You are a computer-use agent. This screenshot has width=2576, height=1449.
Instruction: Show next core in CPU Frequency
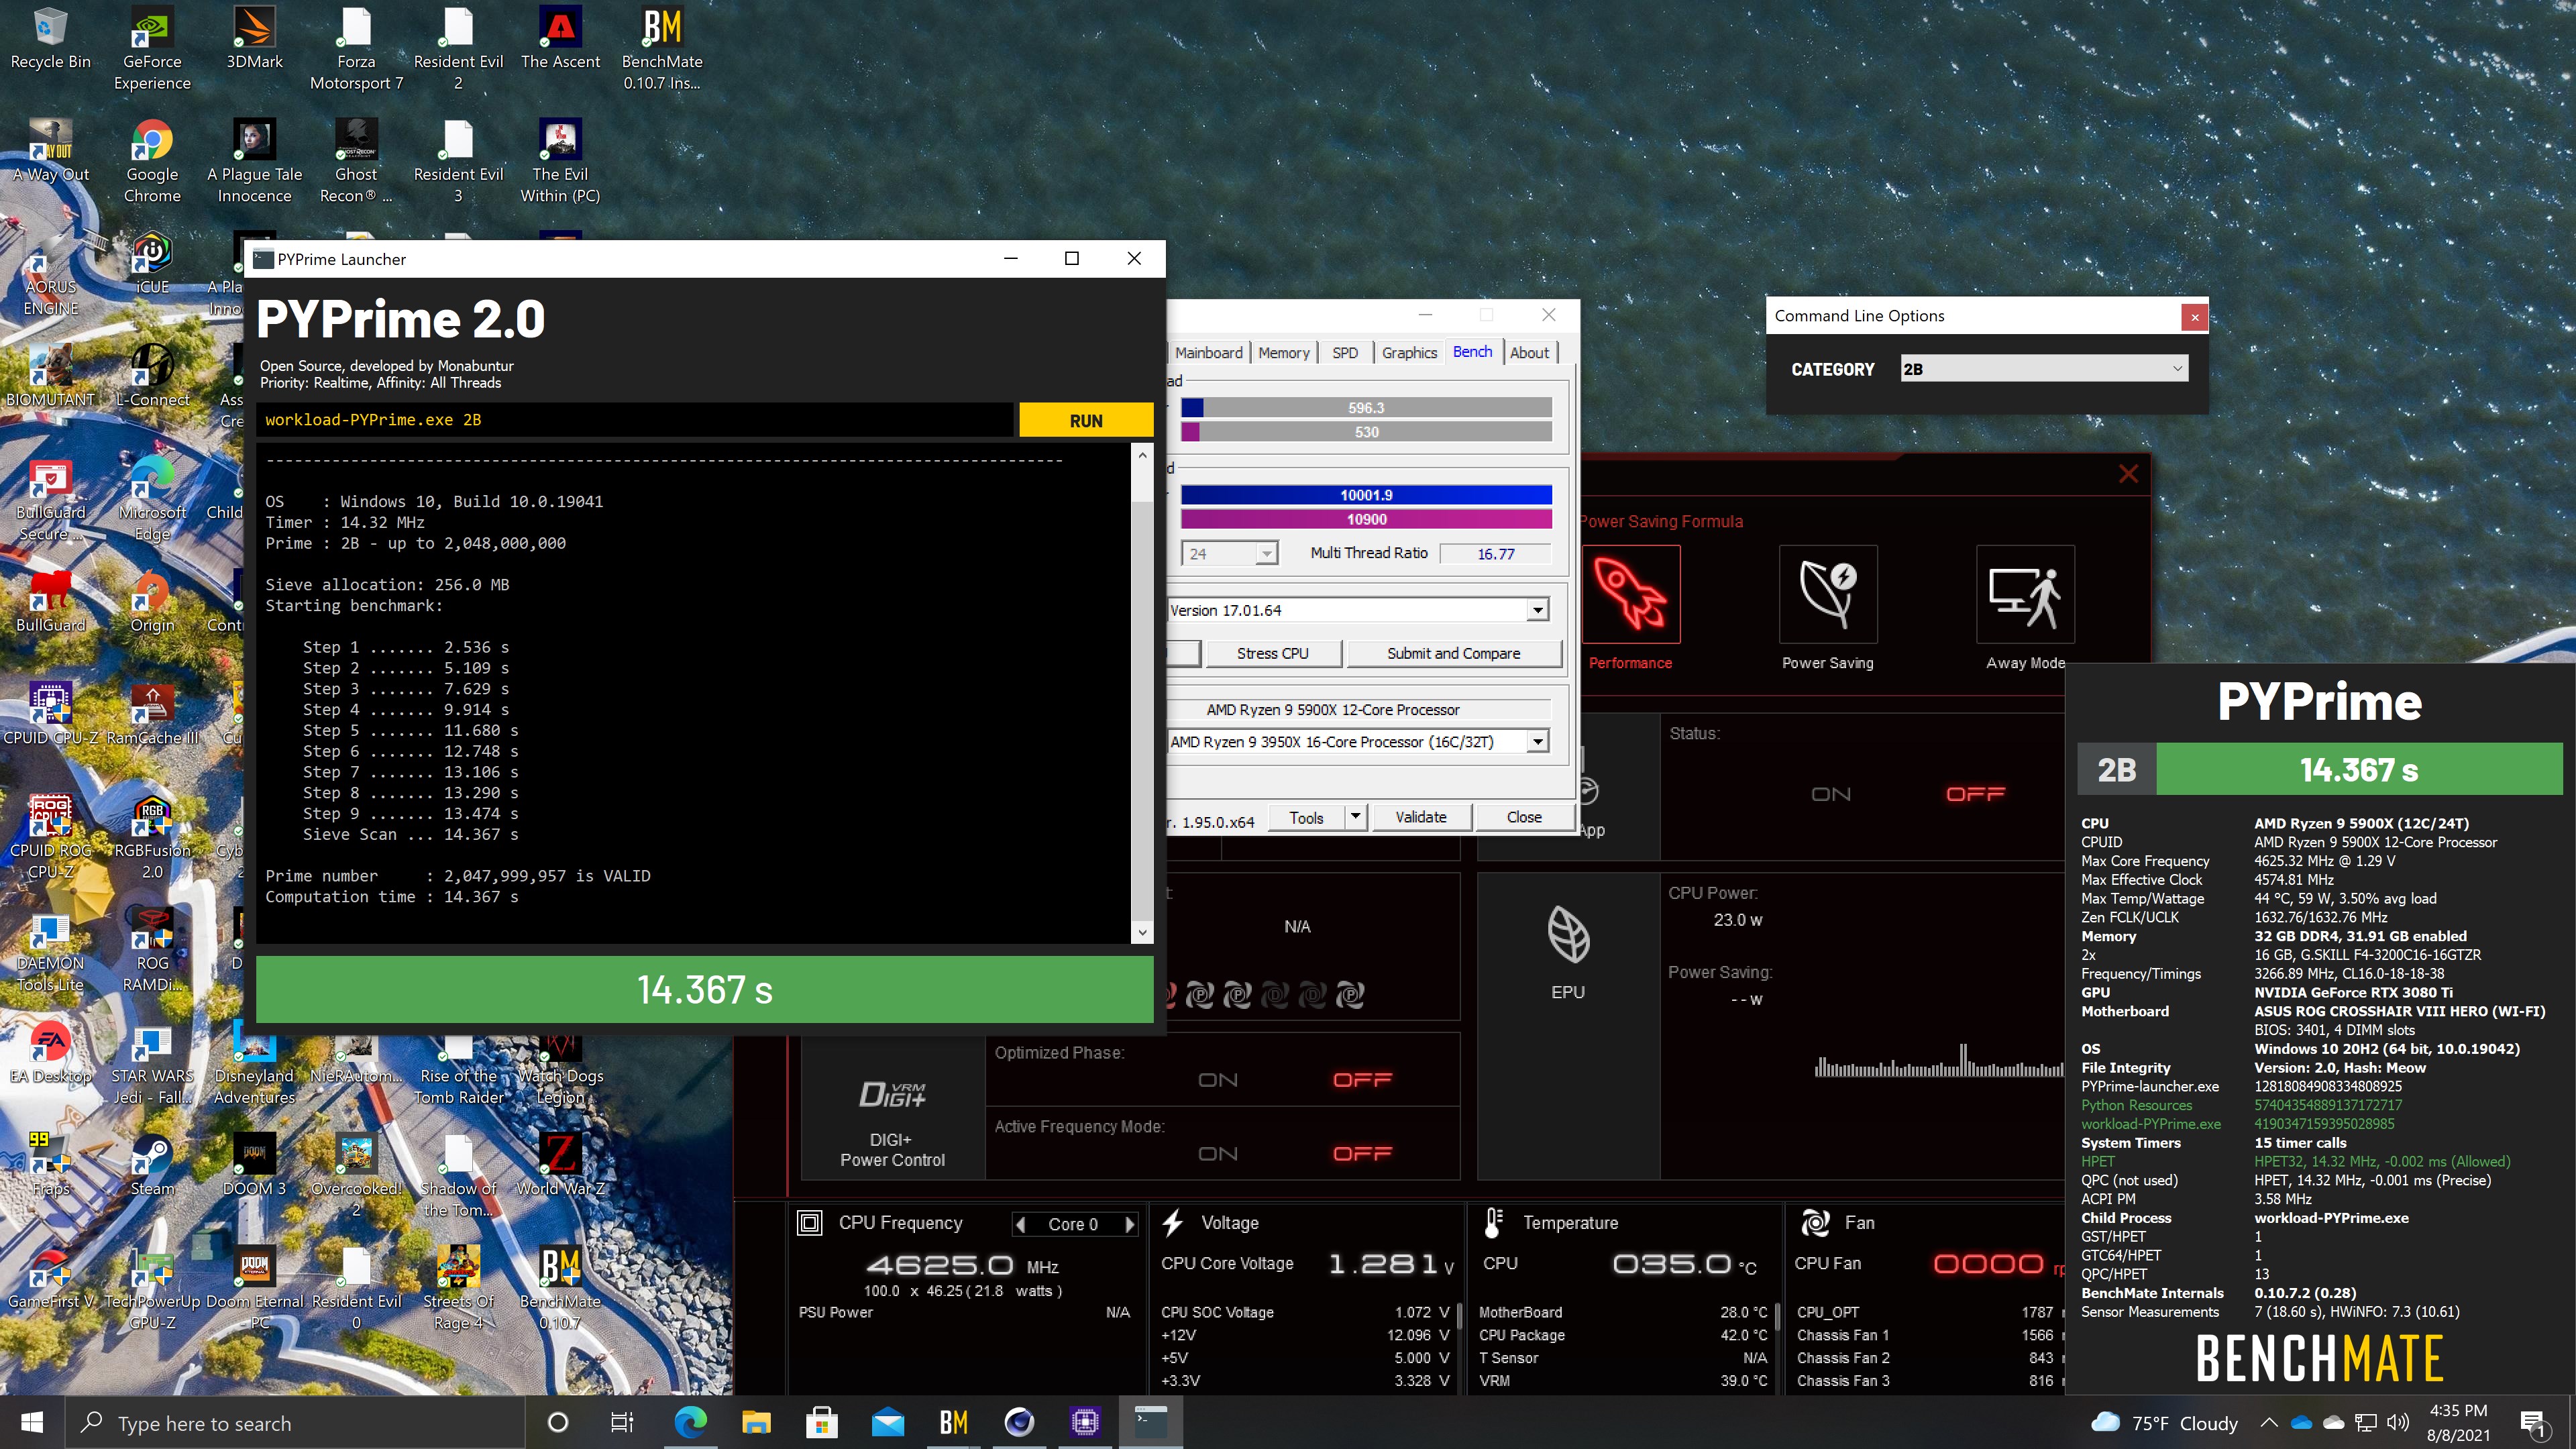(1130, 1224)
